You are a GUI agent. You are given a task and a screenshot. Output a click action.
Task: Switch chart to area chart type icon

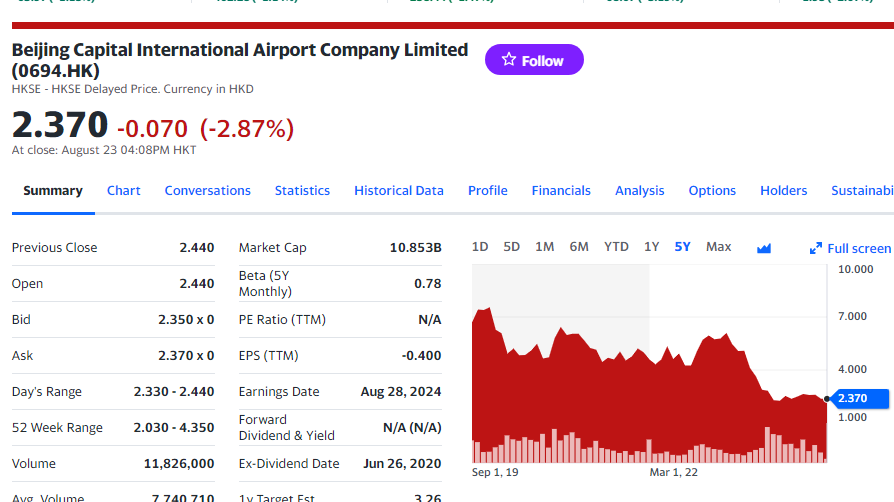763,248
